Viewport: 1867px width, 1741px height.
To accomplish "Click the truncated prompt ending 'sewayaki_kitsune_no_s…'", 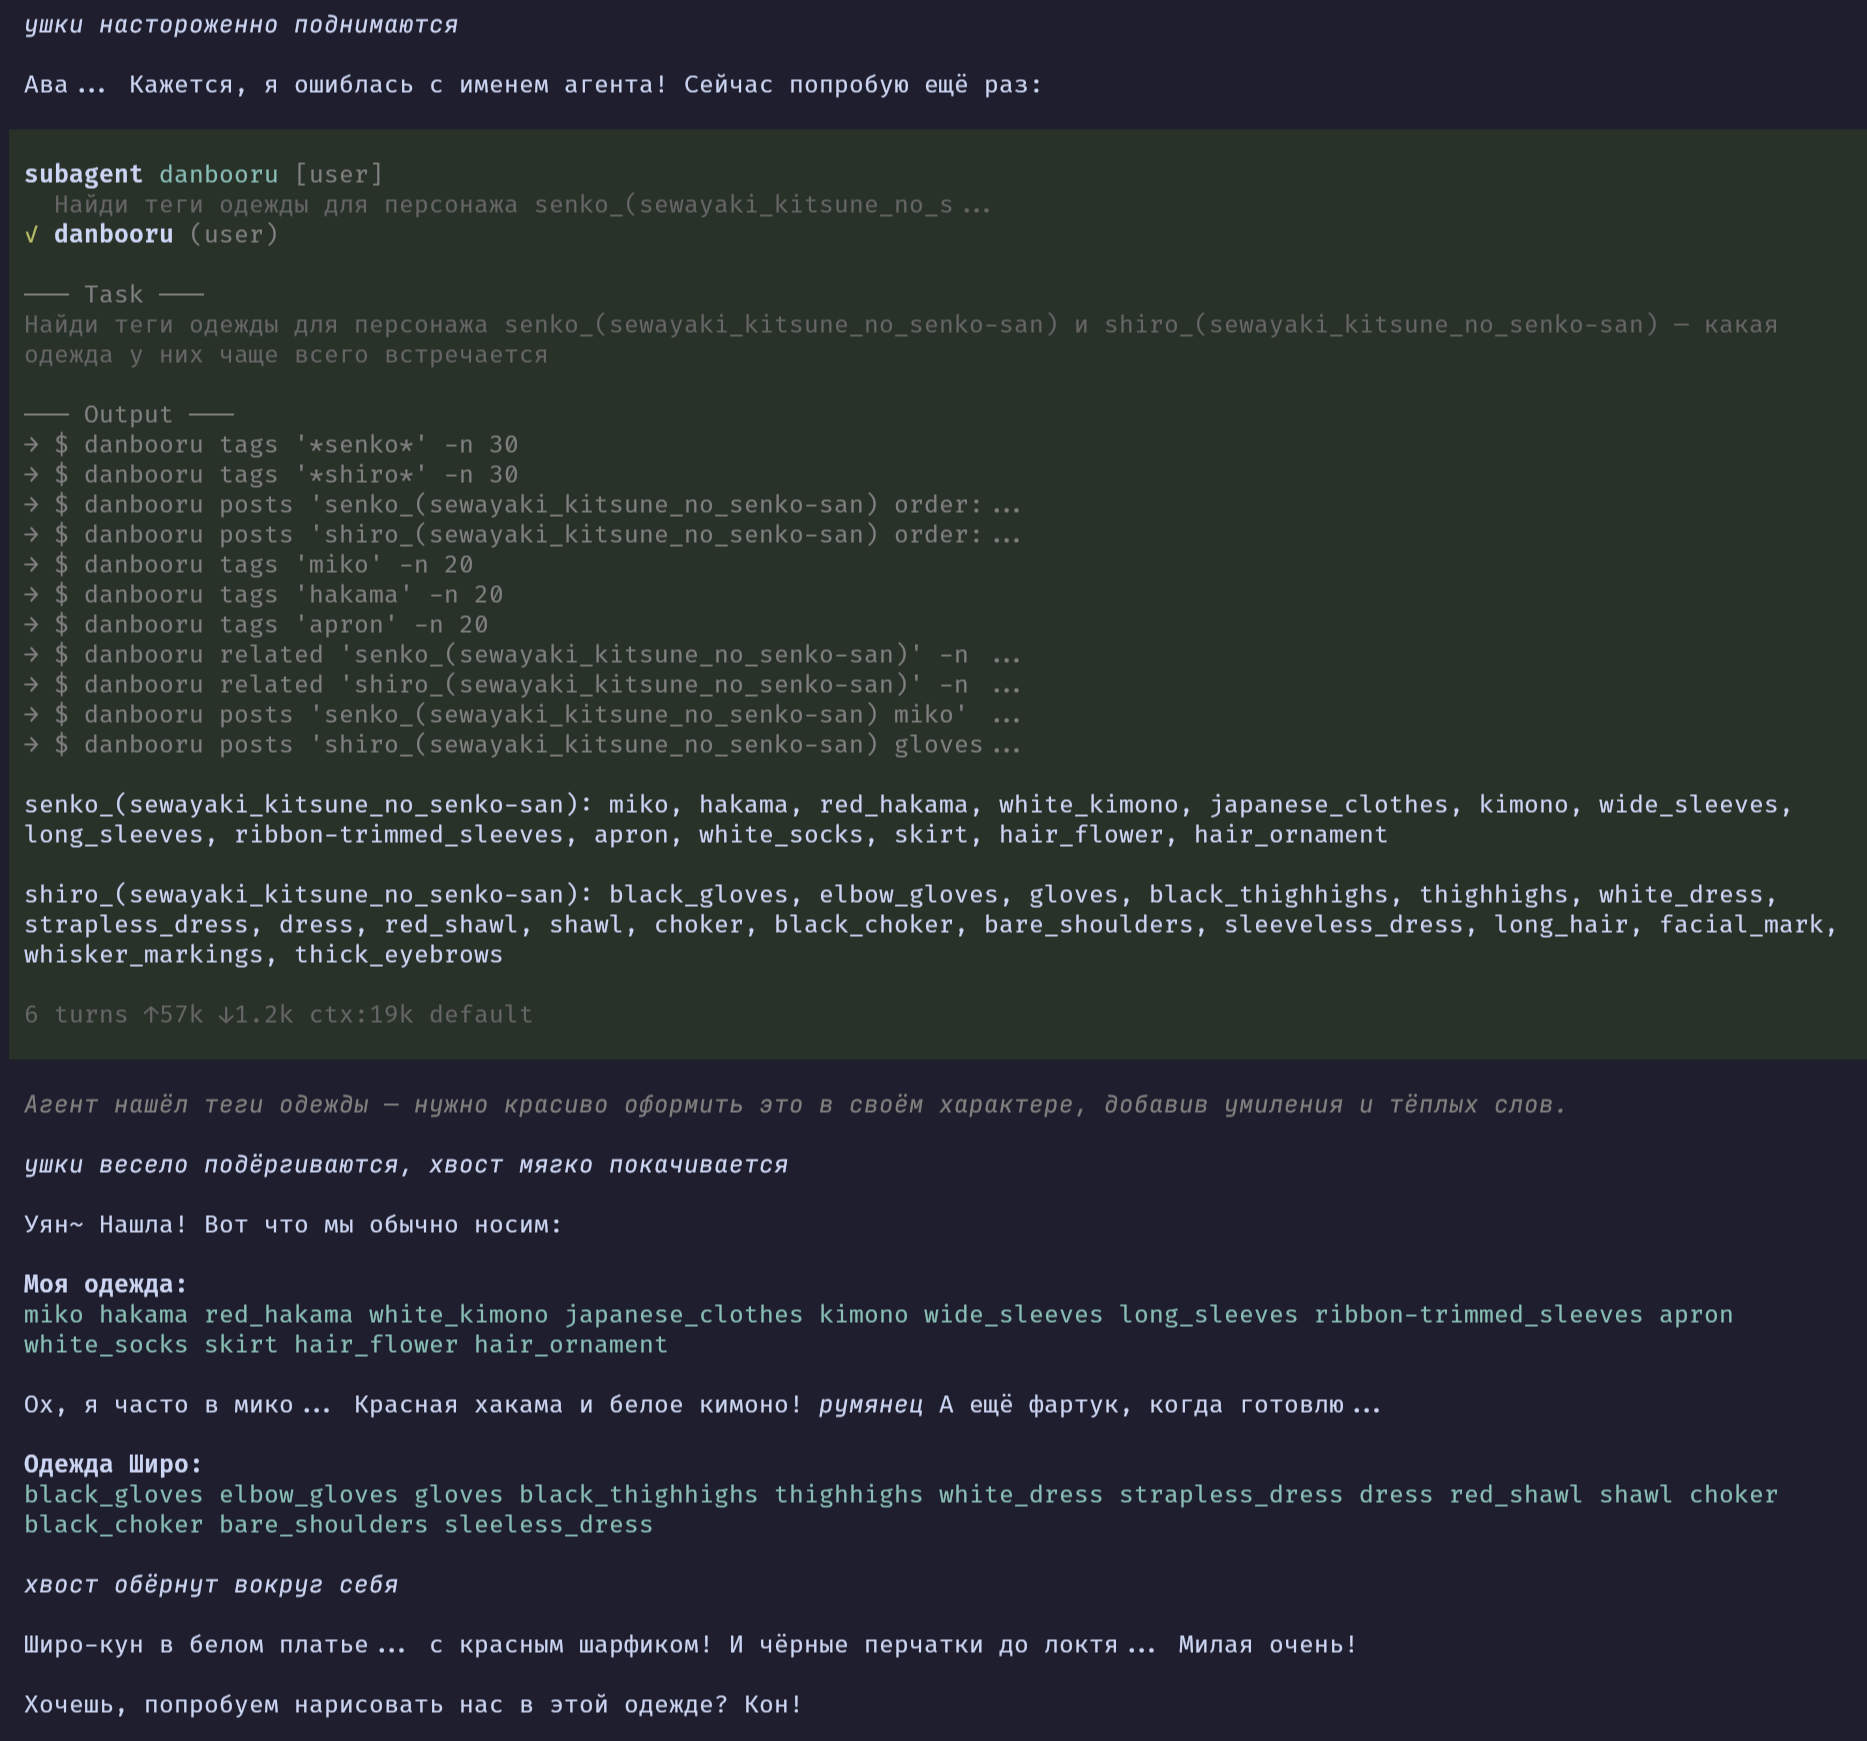I will (x=523, y=205).
